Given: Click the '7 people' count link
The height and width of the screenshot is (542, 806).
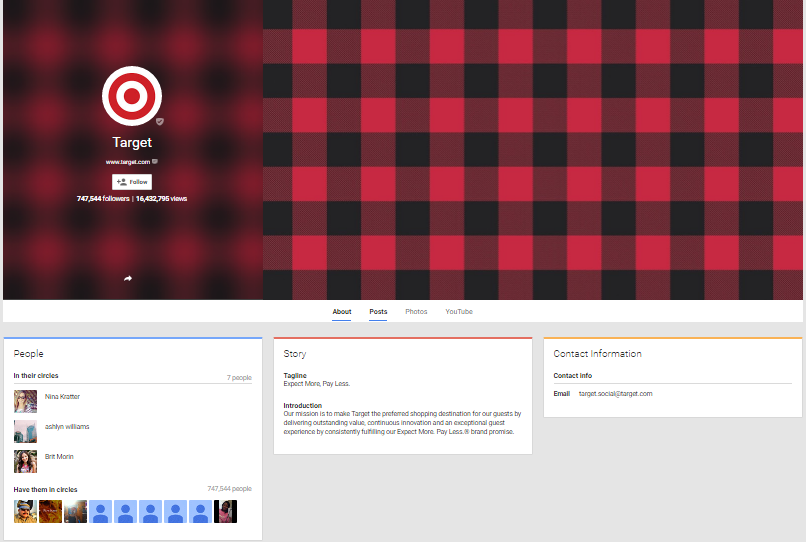Looking at the screenshot, I should [239, 377].
